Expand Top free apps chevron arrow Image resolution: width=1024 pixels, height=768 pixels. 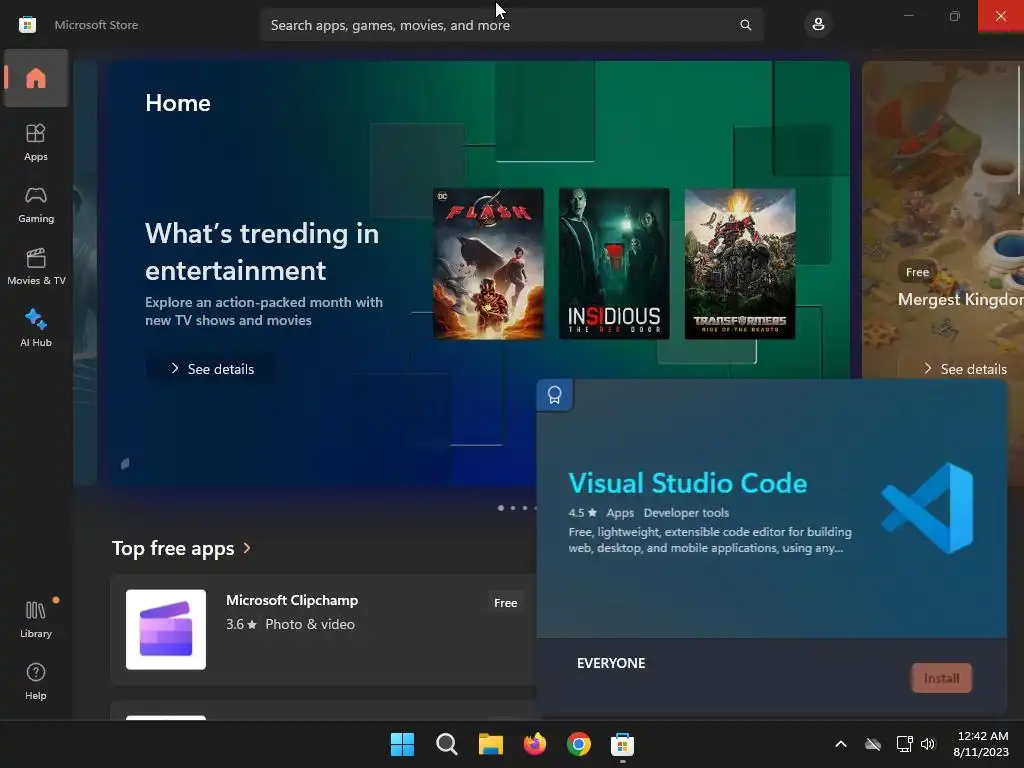(247, 548)
